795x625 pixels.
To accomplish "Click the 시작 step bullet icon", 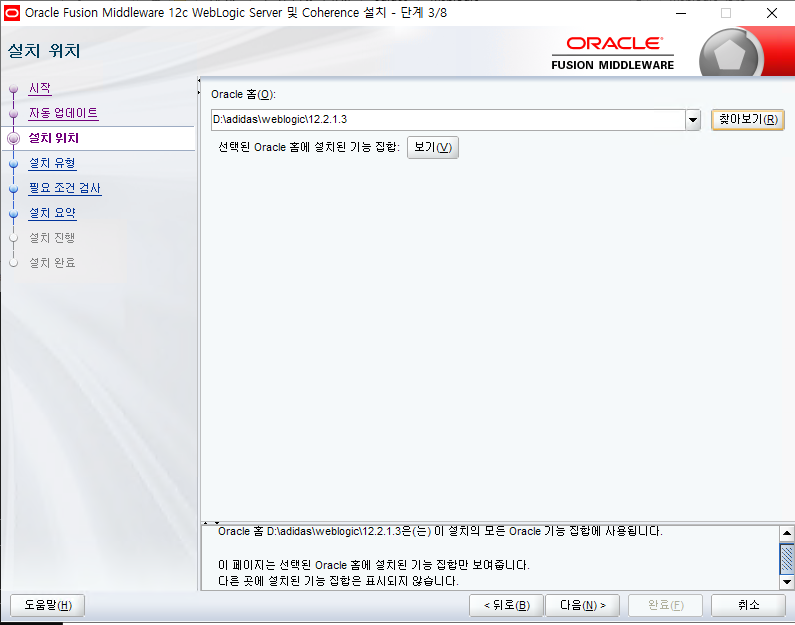I will tap(14, 89).
